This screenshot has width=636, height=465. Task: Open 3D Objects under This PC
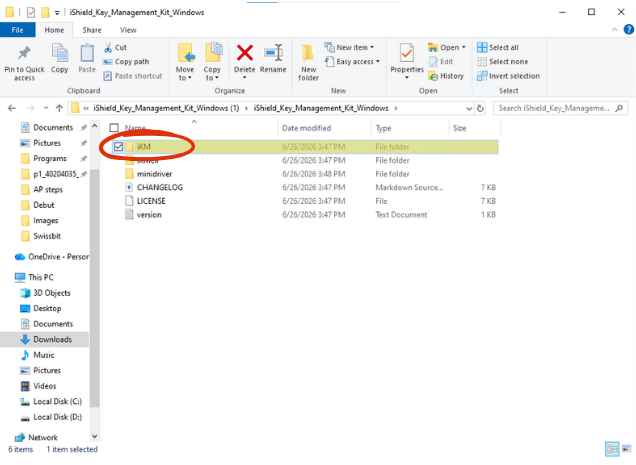pyautogui.click(x=52, y=293)
